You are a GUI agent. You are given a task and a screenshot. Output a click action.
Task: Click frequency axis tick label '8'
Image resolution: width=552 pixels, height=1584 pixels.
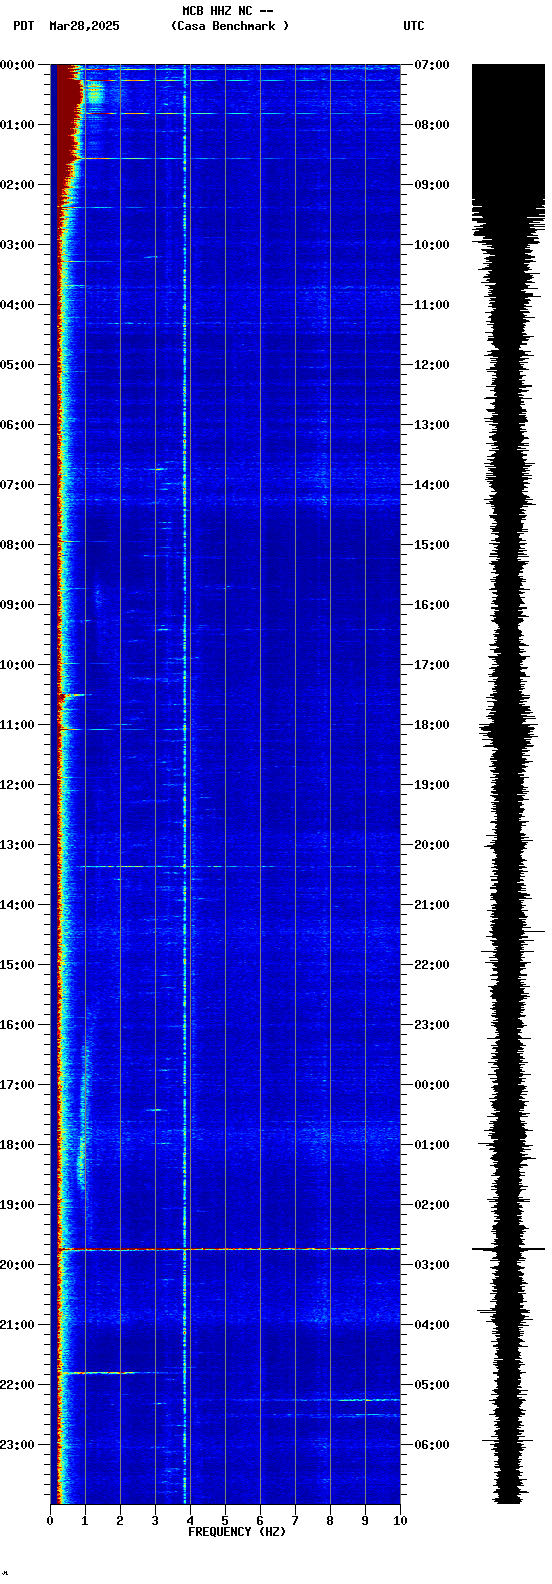point(330,1521)
